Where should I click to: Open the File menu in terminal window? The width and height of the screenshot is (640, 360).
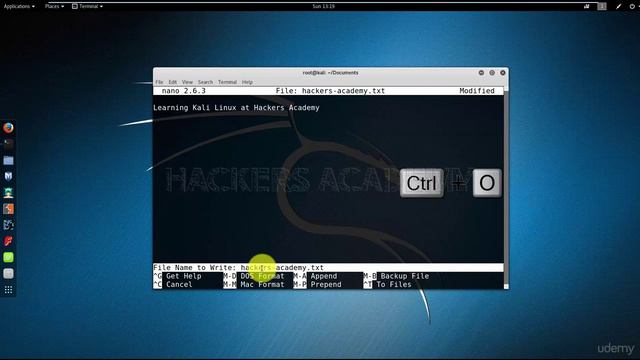point(159,82)
